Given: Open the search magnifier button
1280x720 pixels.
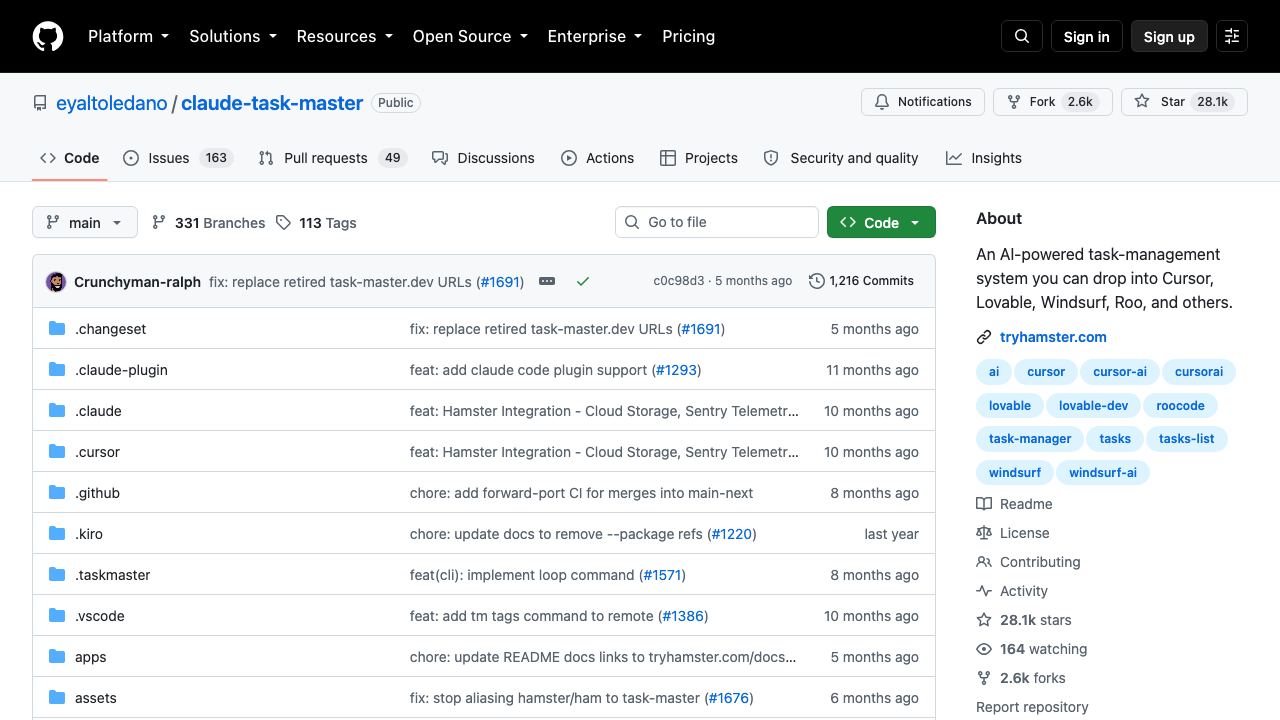Looking at the screenshot, I should click(1022, 36).
